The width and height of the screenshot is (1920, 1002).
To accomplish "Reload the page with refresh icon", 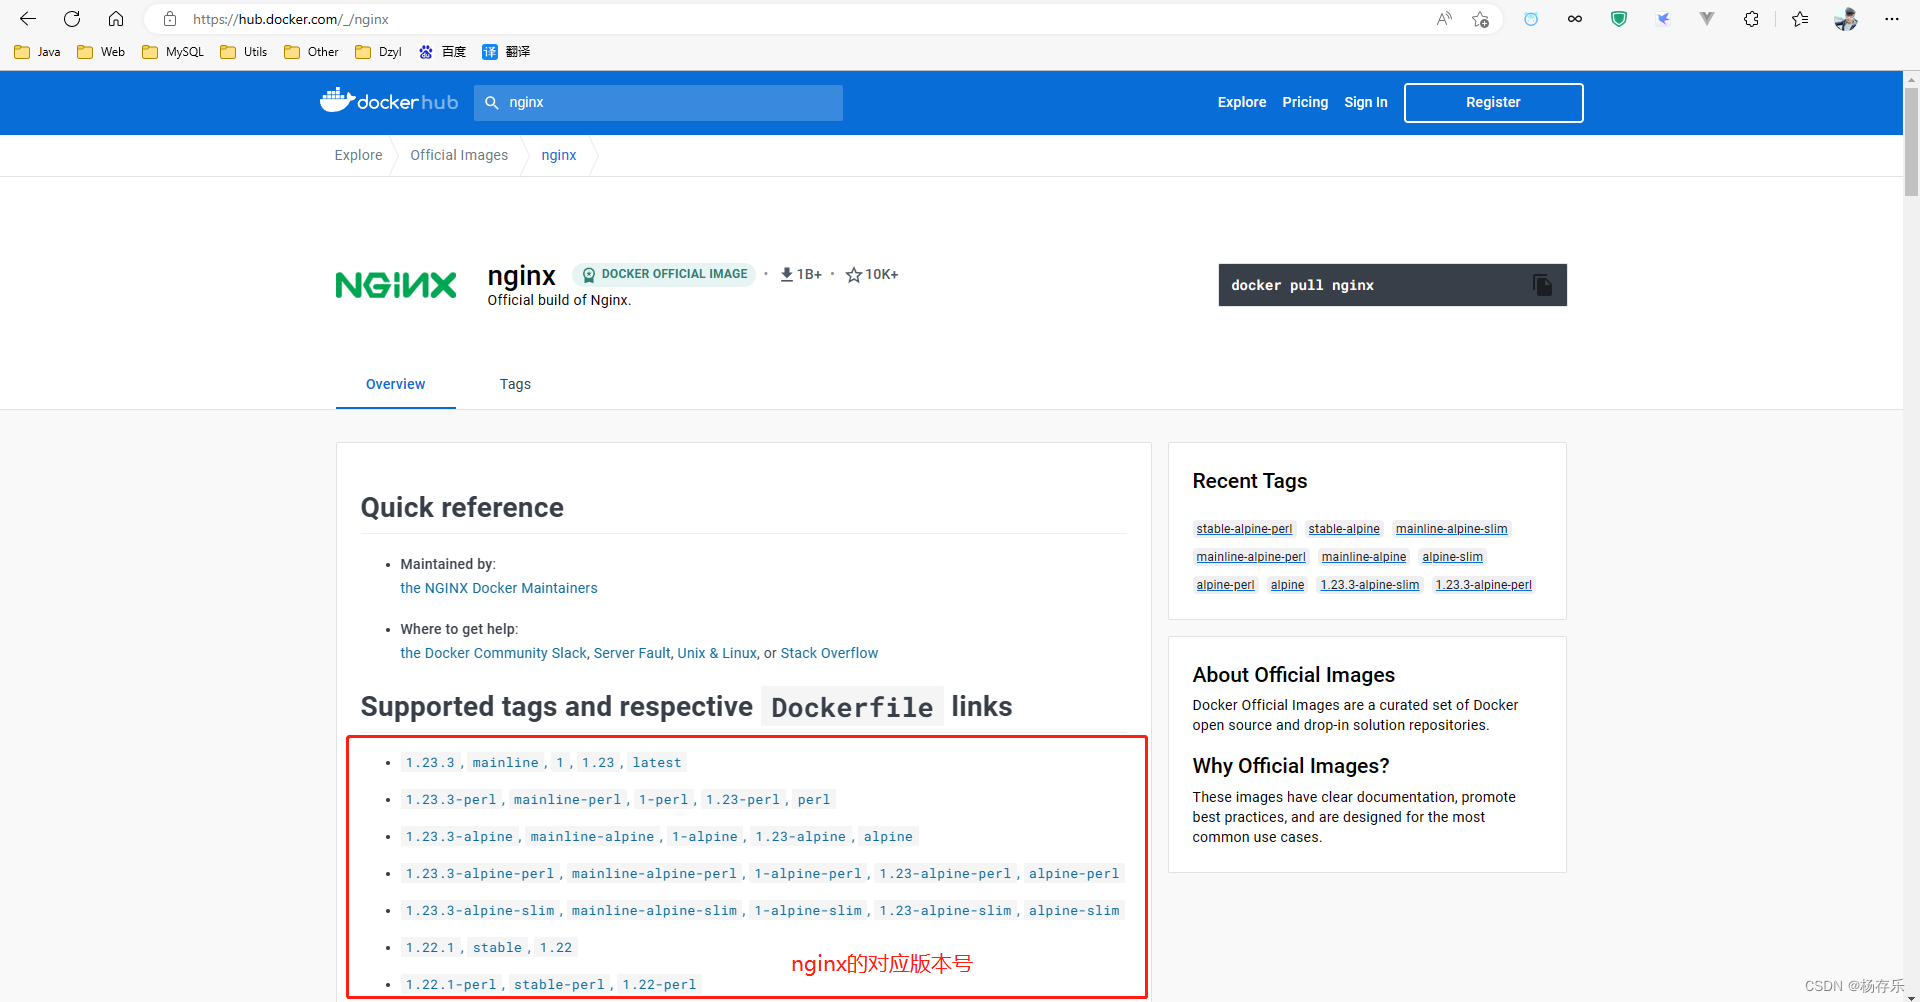I will point(72,19).
